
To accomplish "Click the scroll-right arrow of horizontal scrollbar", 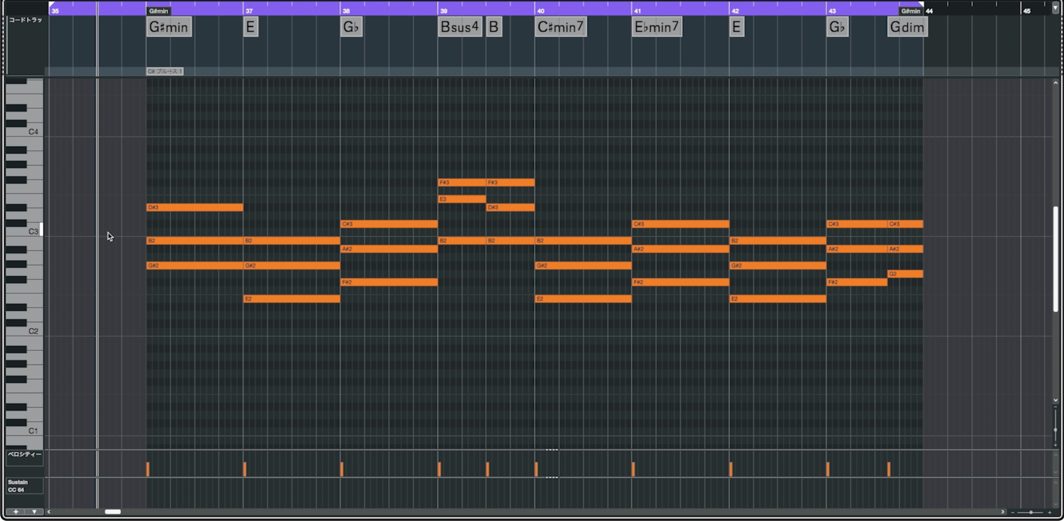I will click(1003, 512).
